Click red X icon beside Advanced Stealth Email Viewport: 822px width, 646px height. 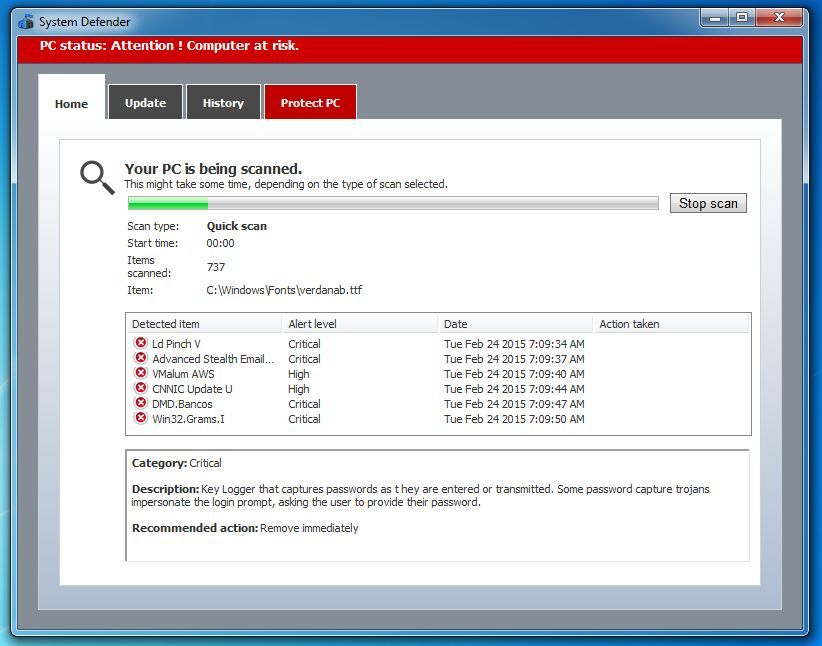(x=141, y=358)
